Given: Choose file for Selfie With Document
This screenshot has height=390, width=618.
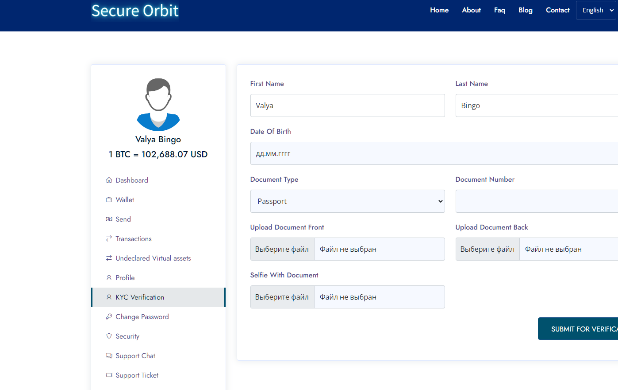Looking at the screenshot, I should (282, 297).
